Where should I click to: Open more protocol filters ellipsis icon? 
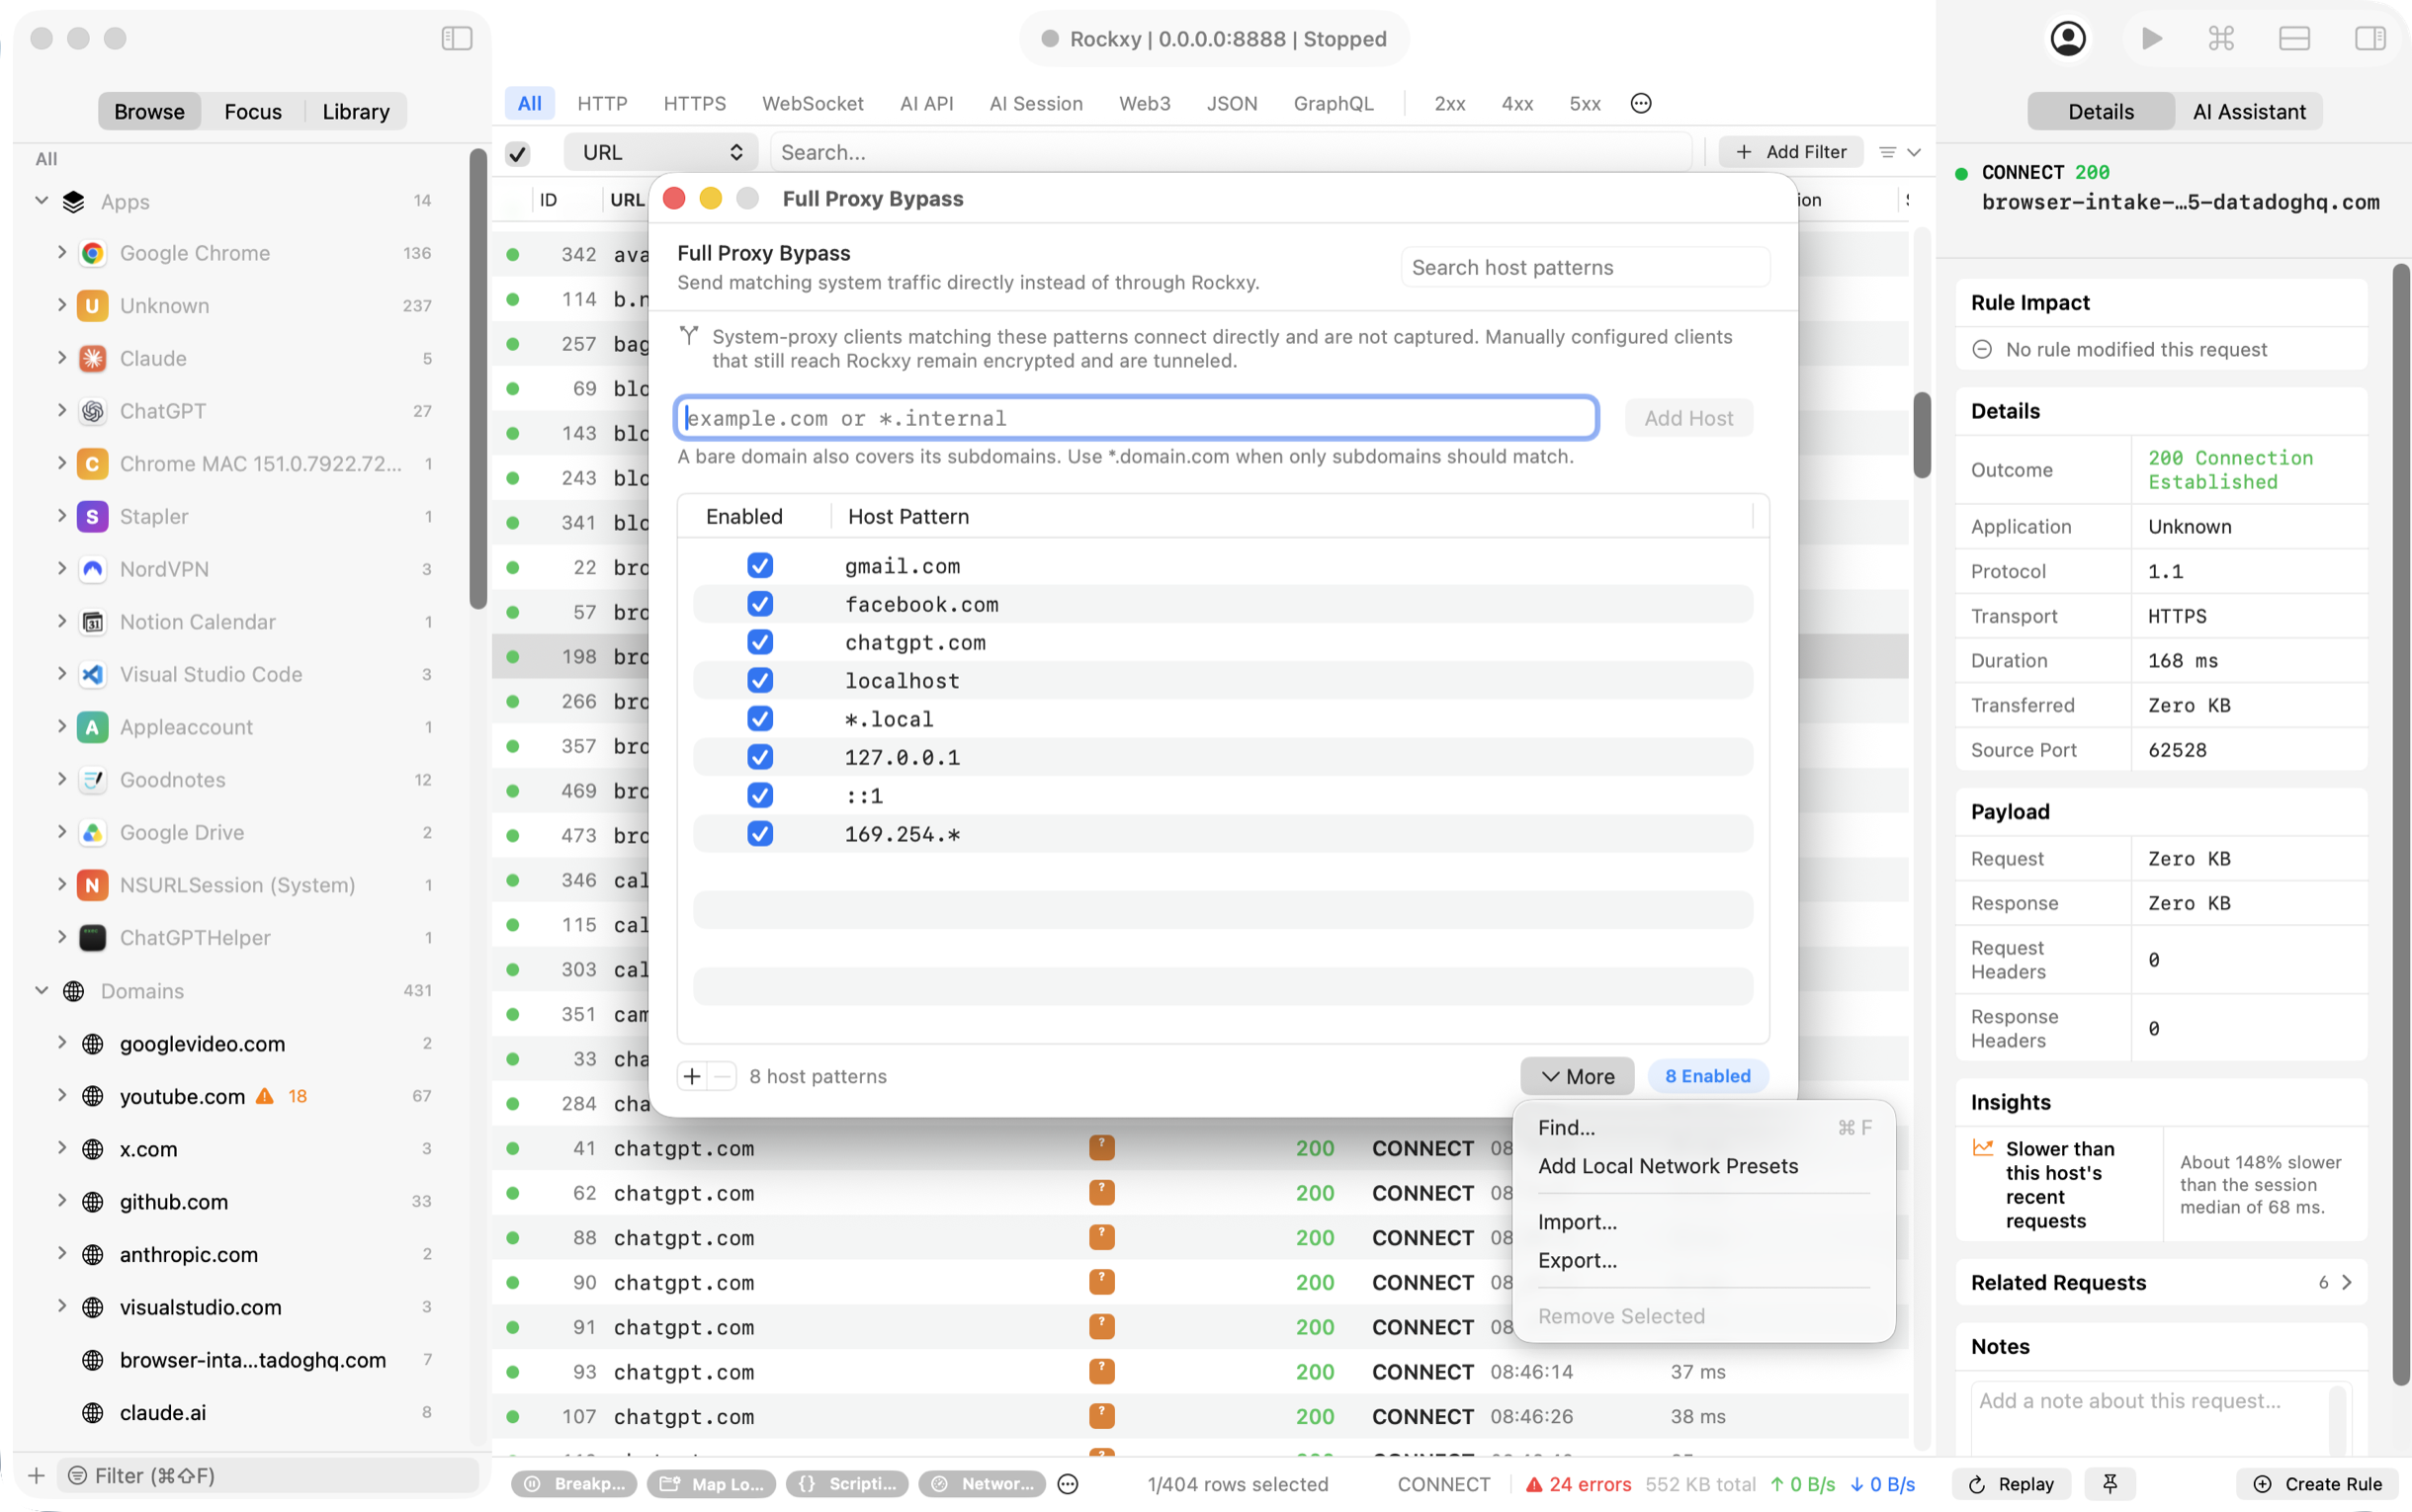pos(1641,103)
